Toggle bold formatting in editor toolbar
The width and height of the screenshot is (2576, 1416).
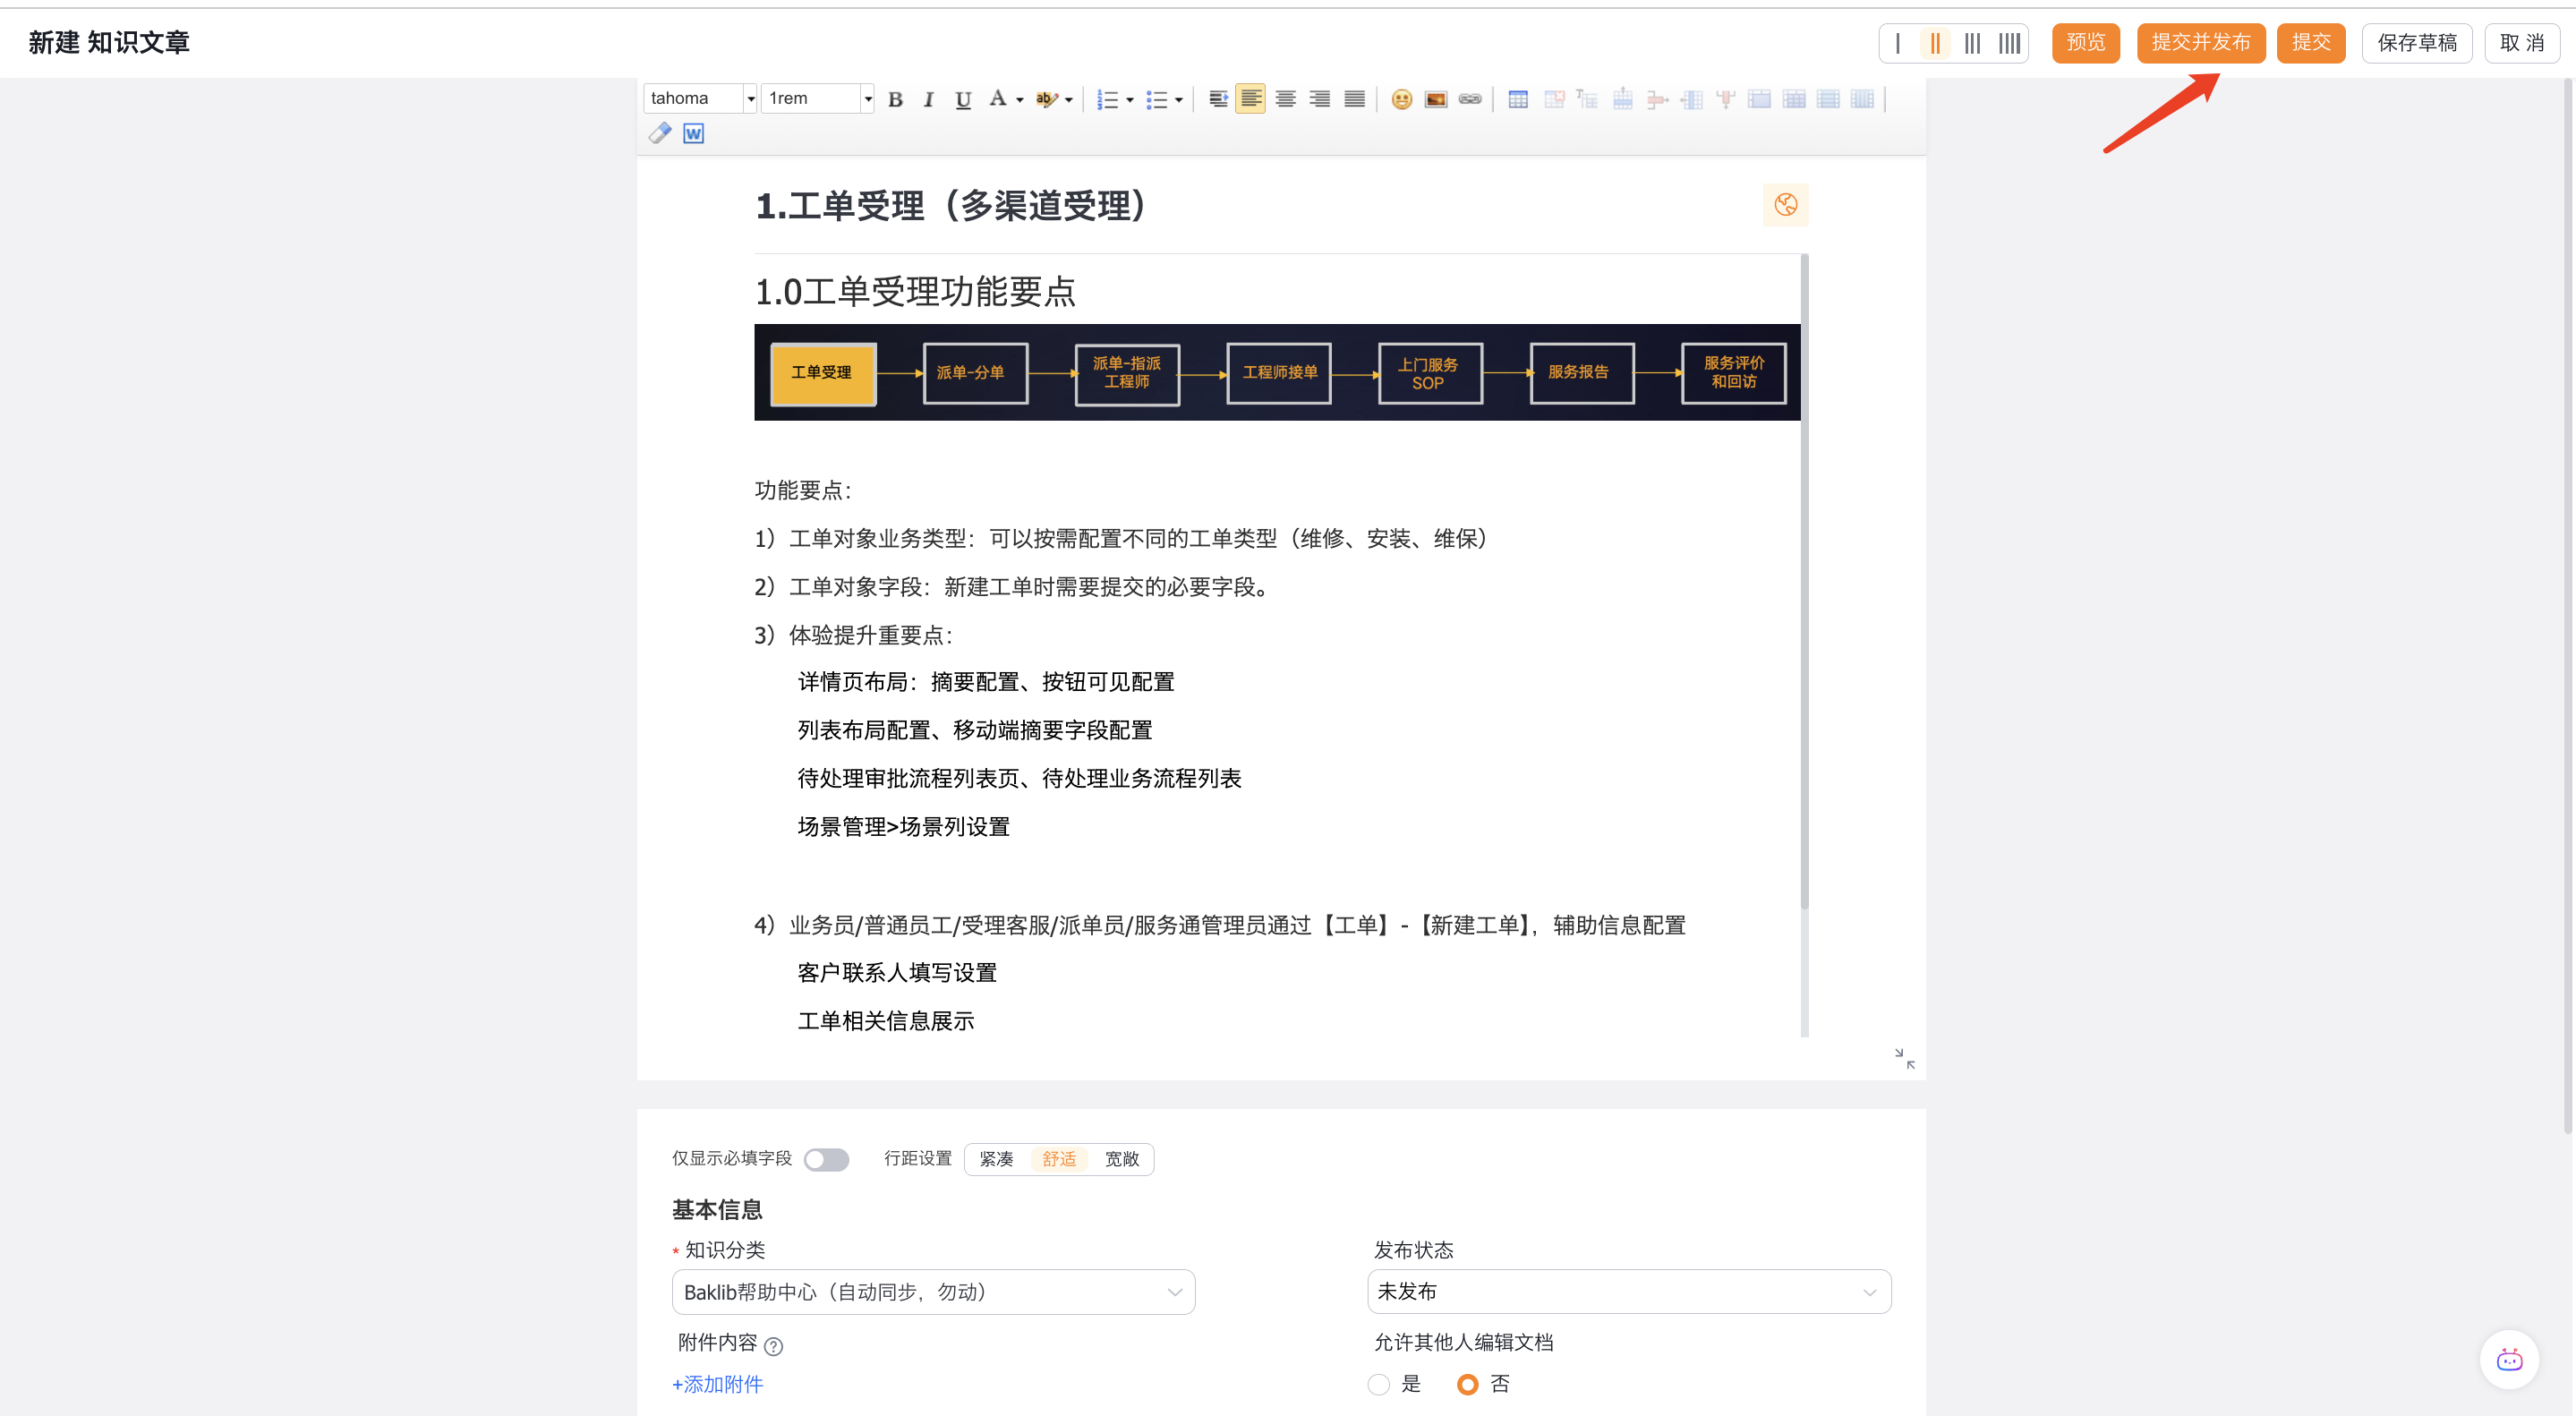click(895, 99)
